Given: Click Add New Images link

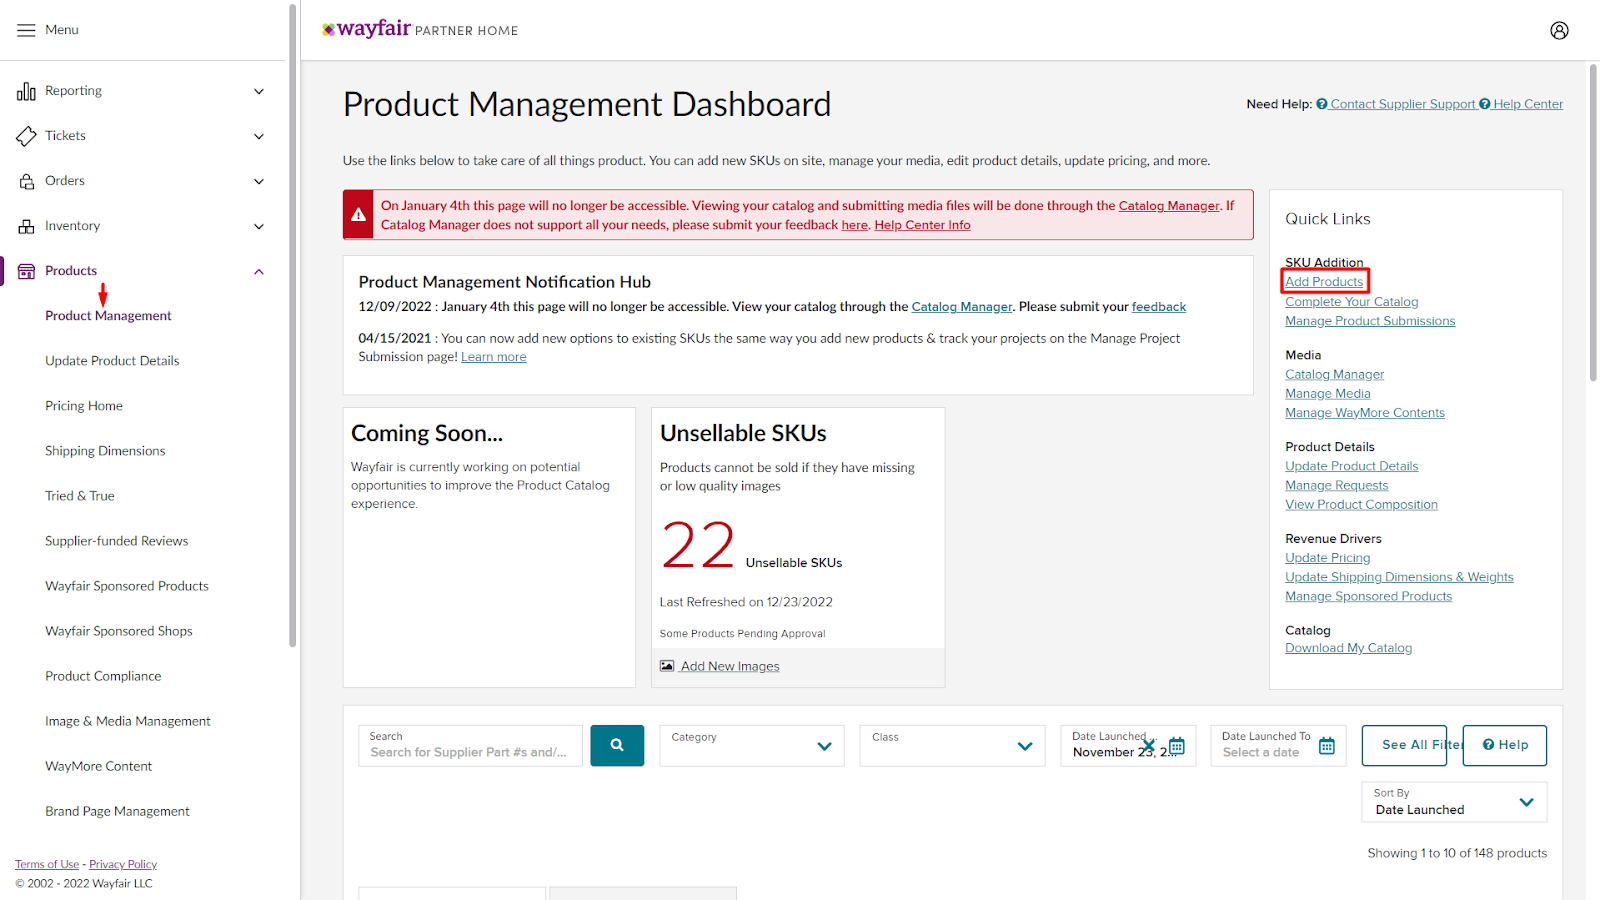Looking at the screenshot, I should (730, 667).
